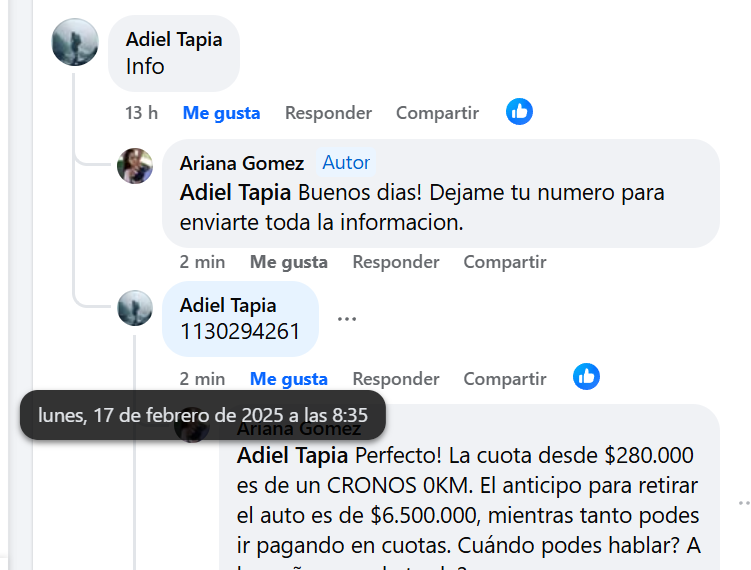Click Compartir under the Info comment

click(437, 113)
